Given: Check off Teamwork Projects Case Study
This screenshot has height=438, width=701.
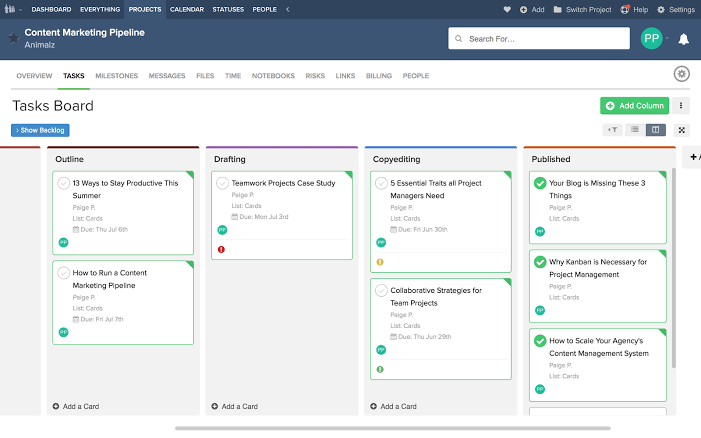Looking at the screenshot, I should tap(222, 183).
